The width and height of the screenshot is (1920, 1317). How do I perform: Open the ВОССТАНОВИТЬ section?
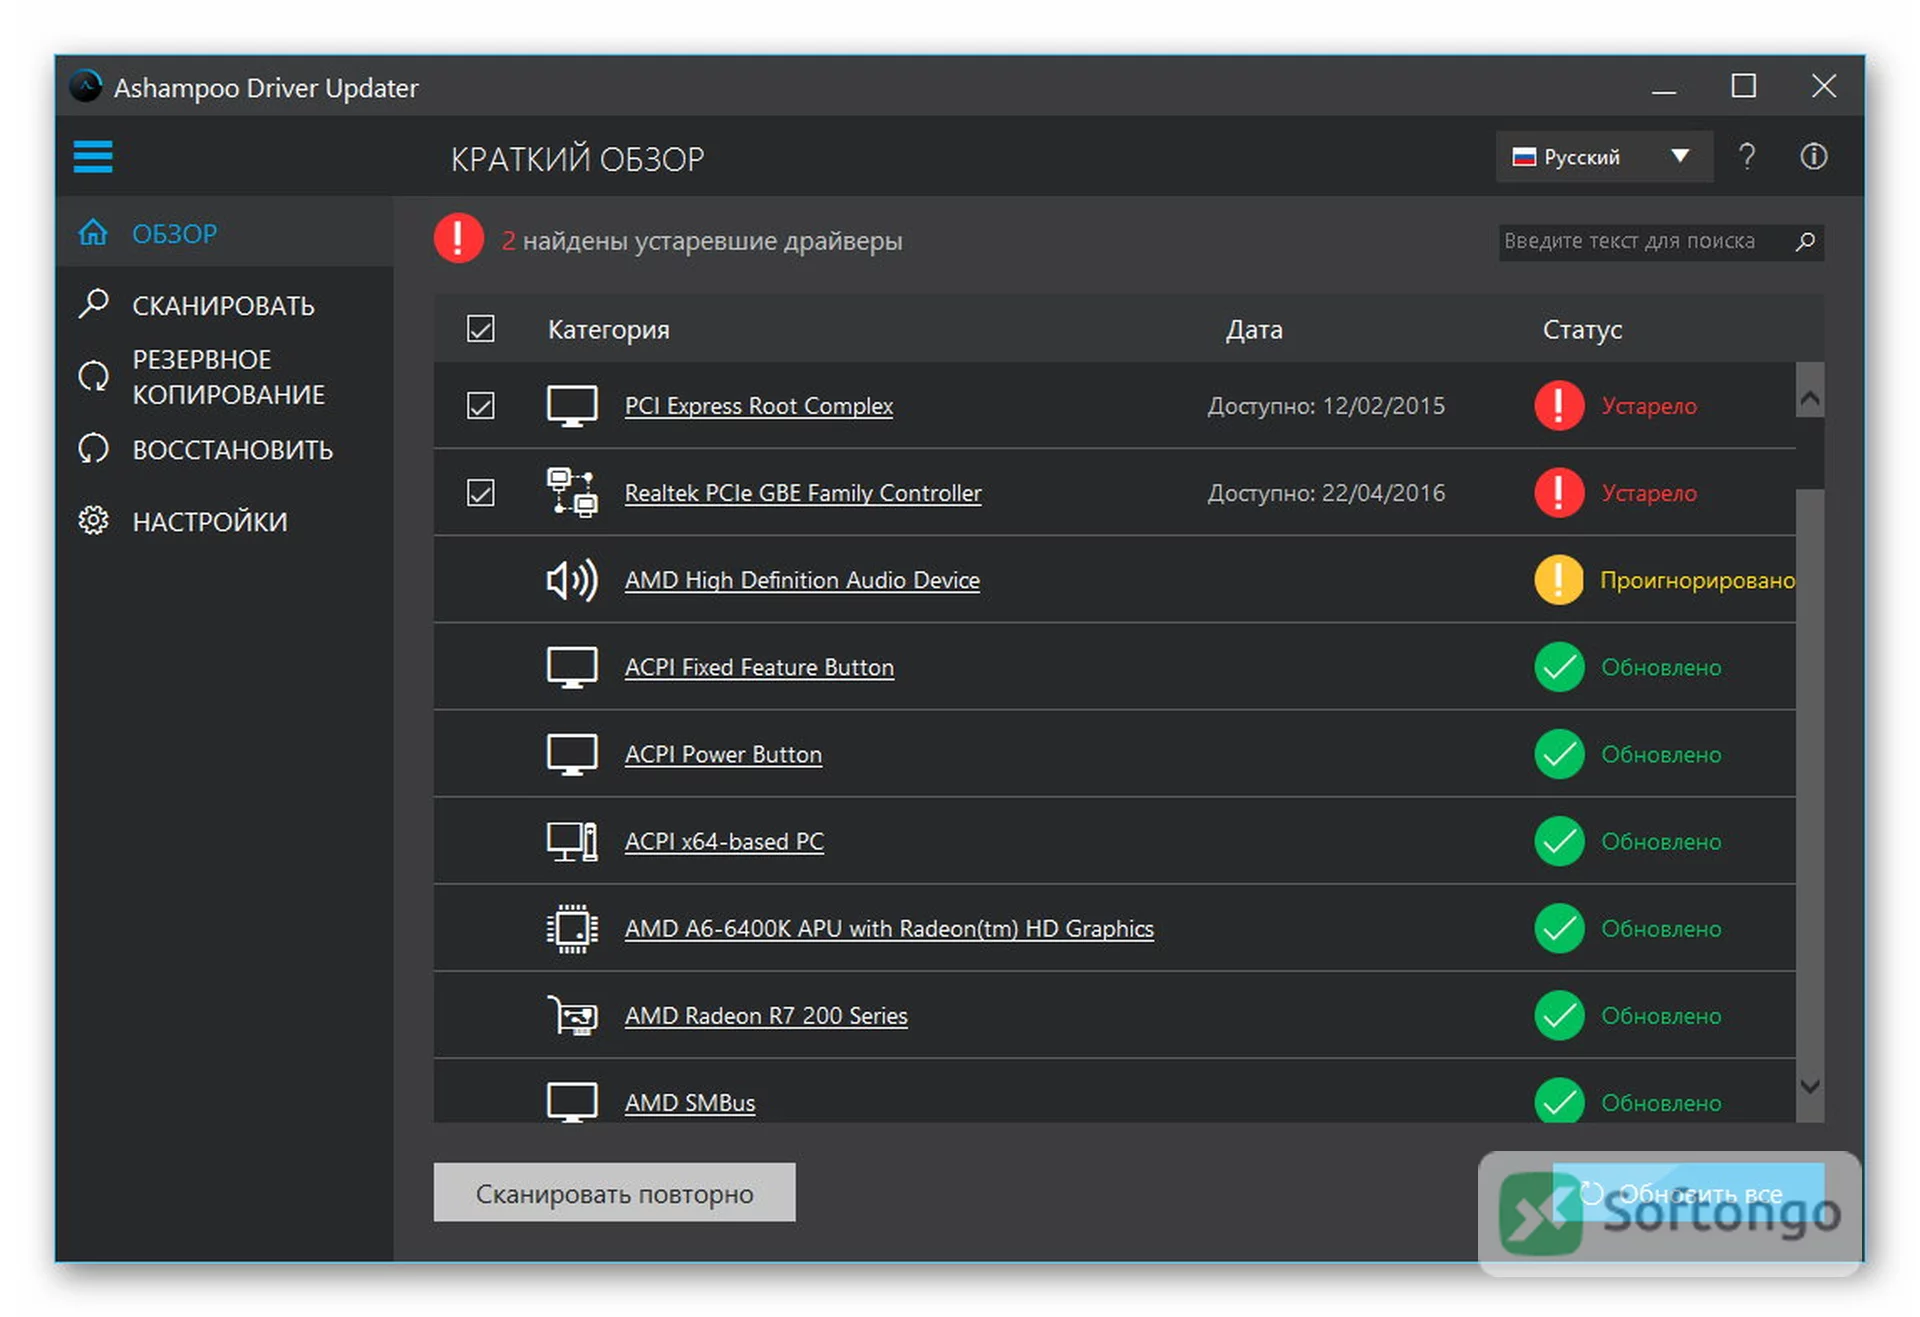(225, 449)
